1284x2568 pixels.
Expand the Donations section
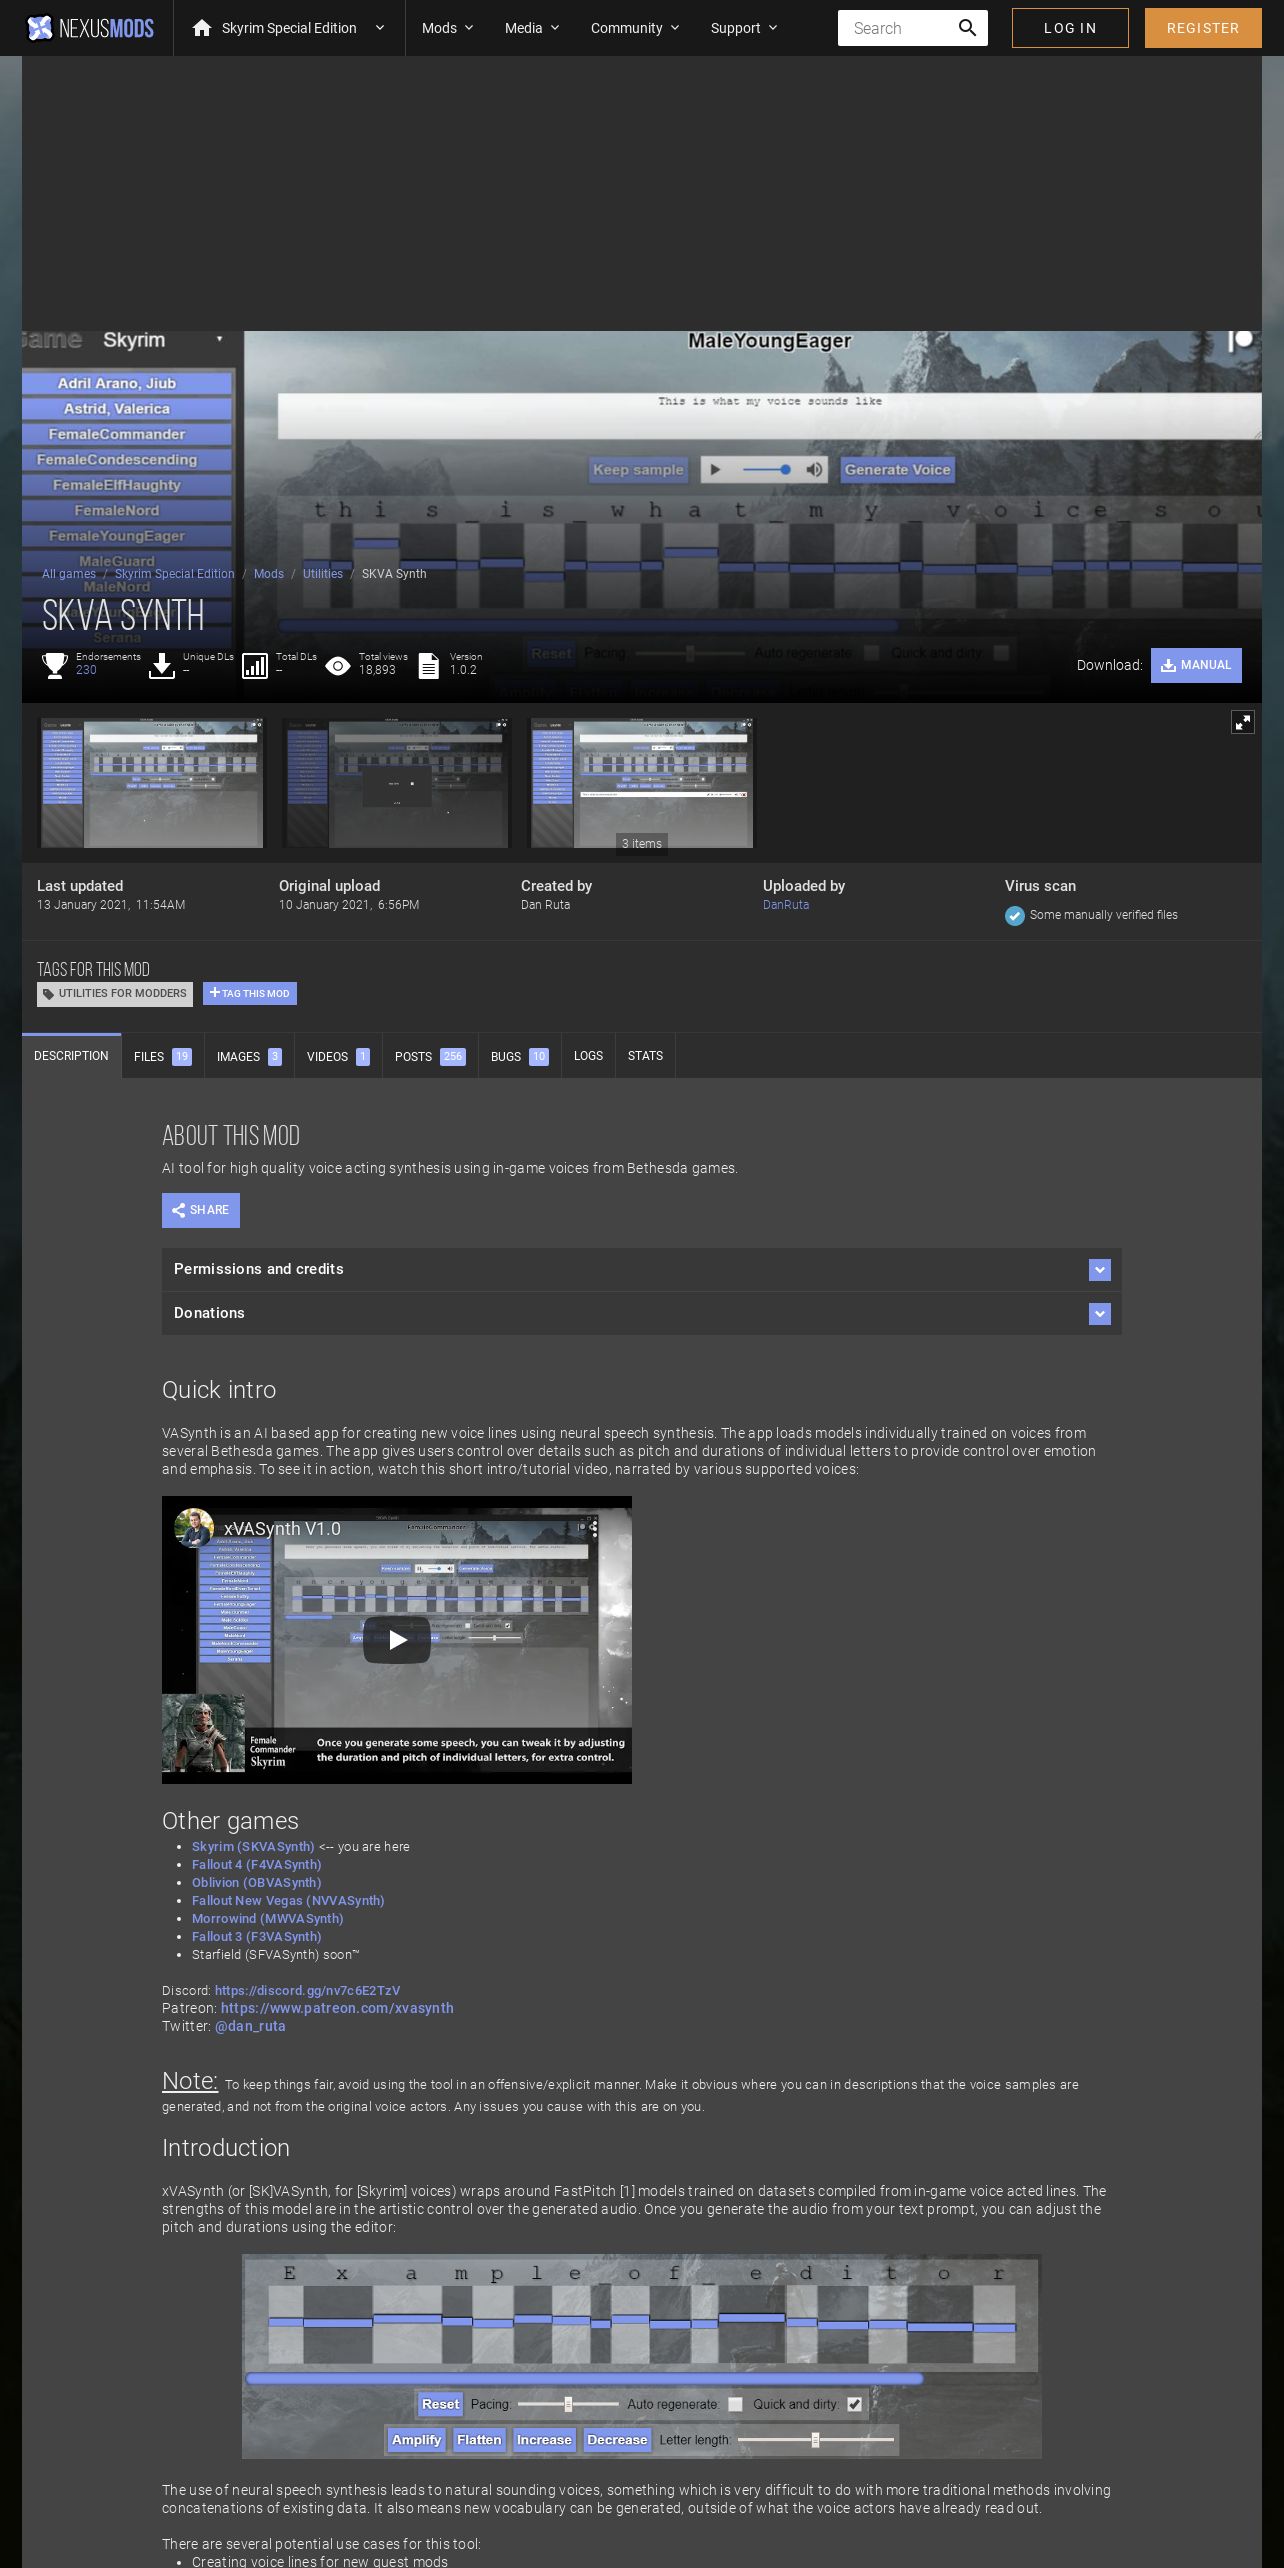coord(642,1313)
